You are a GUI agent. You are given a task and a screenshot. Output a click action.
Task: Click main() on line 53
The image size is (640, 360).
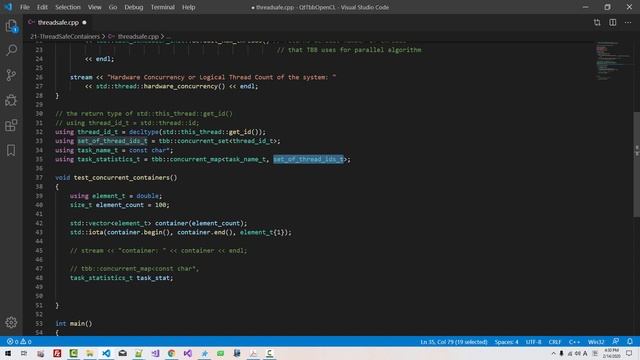click(81, 323)
